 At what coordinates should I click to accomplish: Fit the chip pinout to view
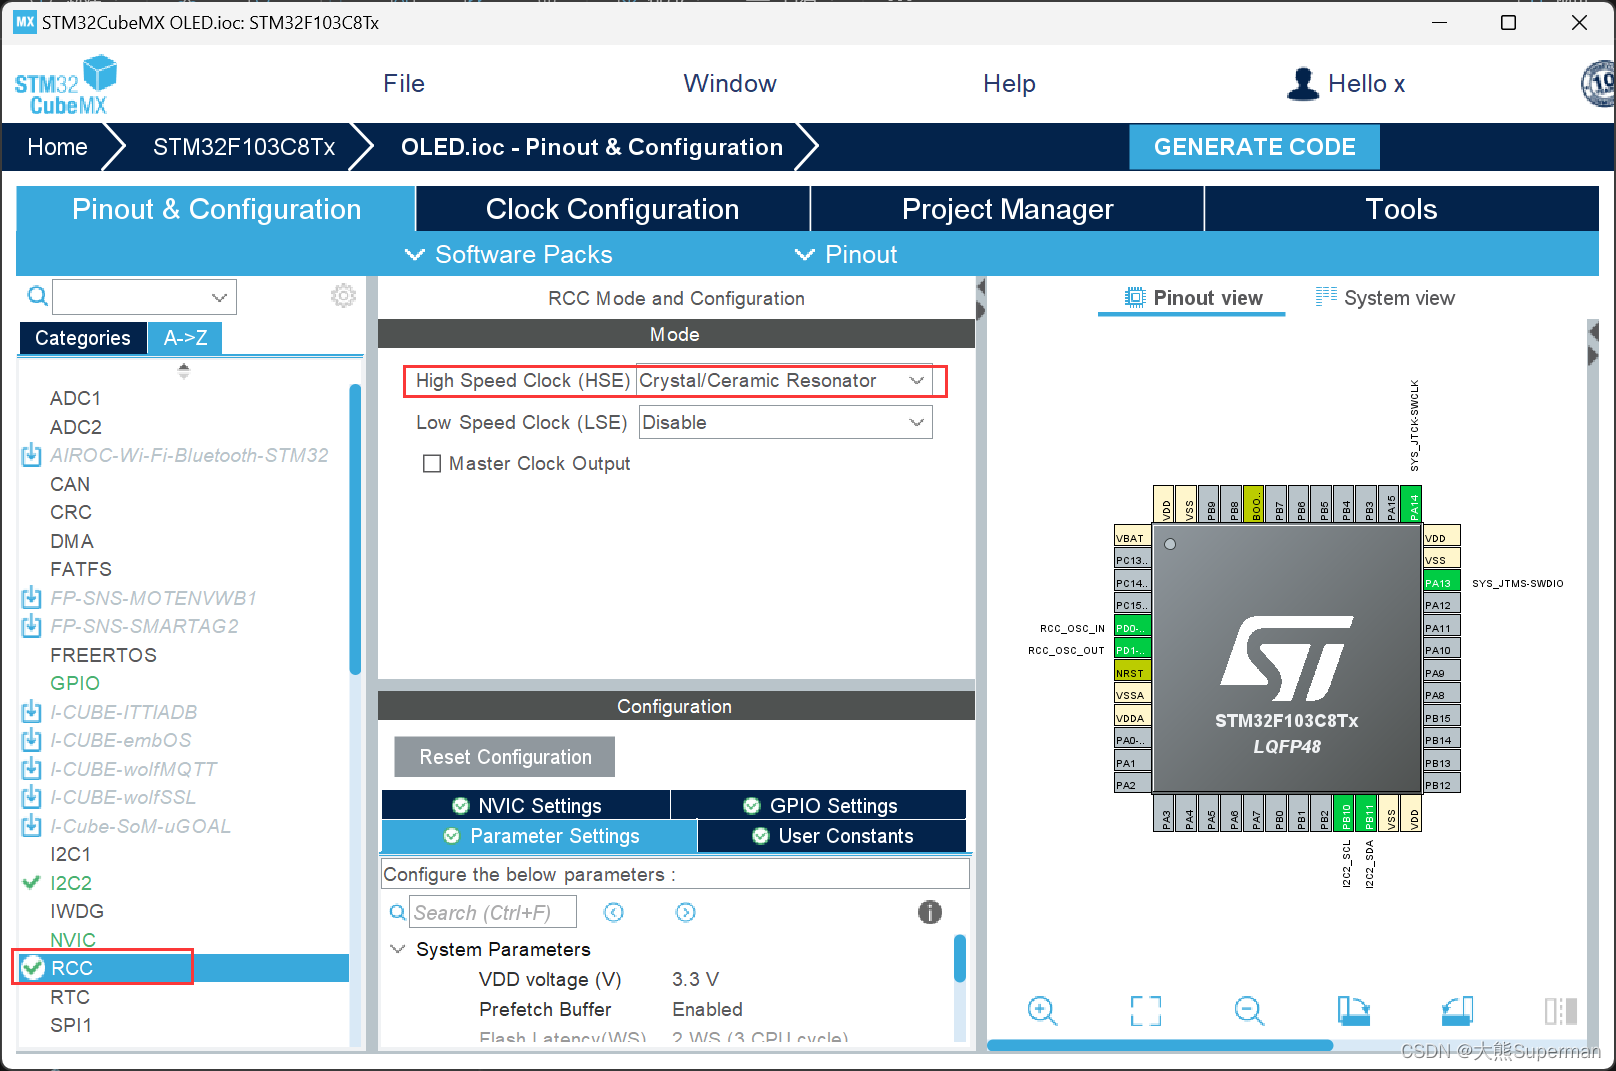(x=1146, y=1010)
